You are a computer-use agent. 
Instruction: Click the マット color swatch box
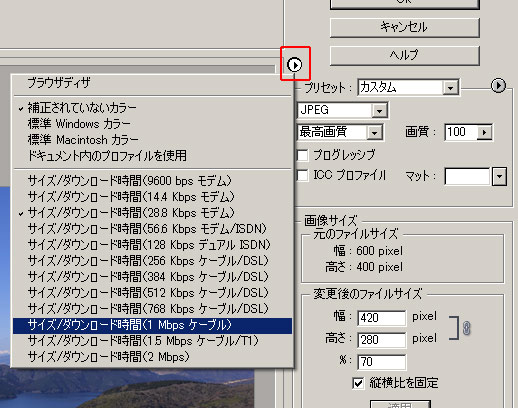coord(467,176)
